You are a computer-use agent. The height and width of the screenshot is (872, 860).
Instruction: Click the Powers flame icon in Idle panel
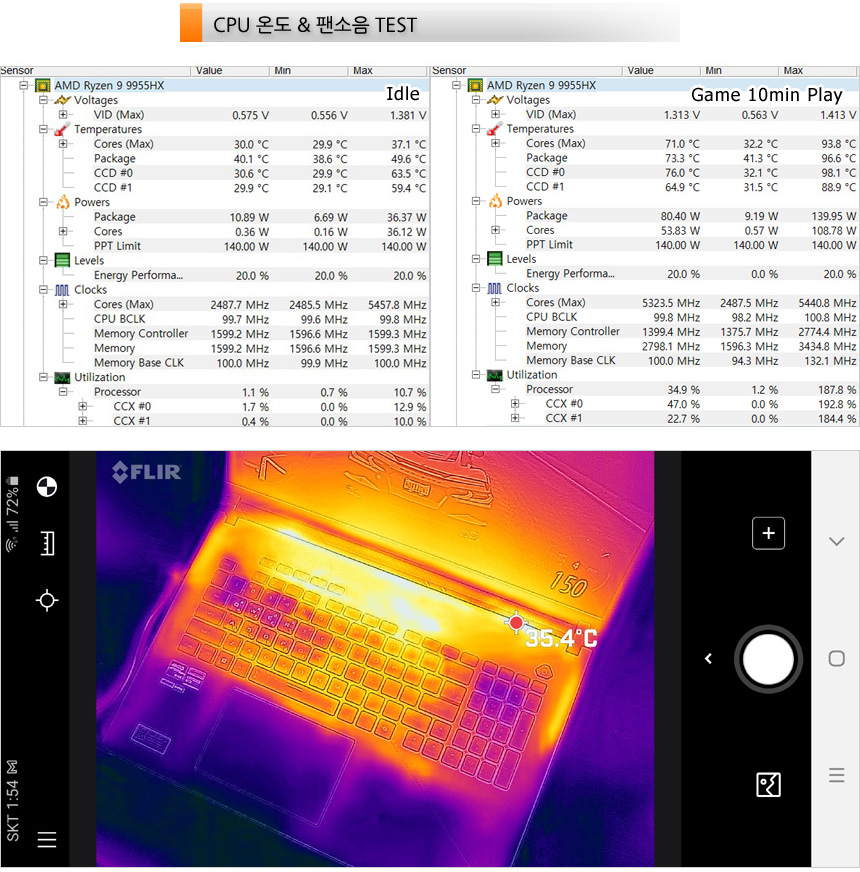click(62, 202)
